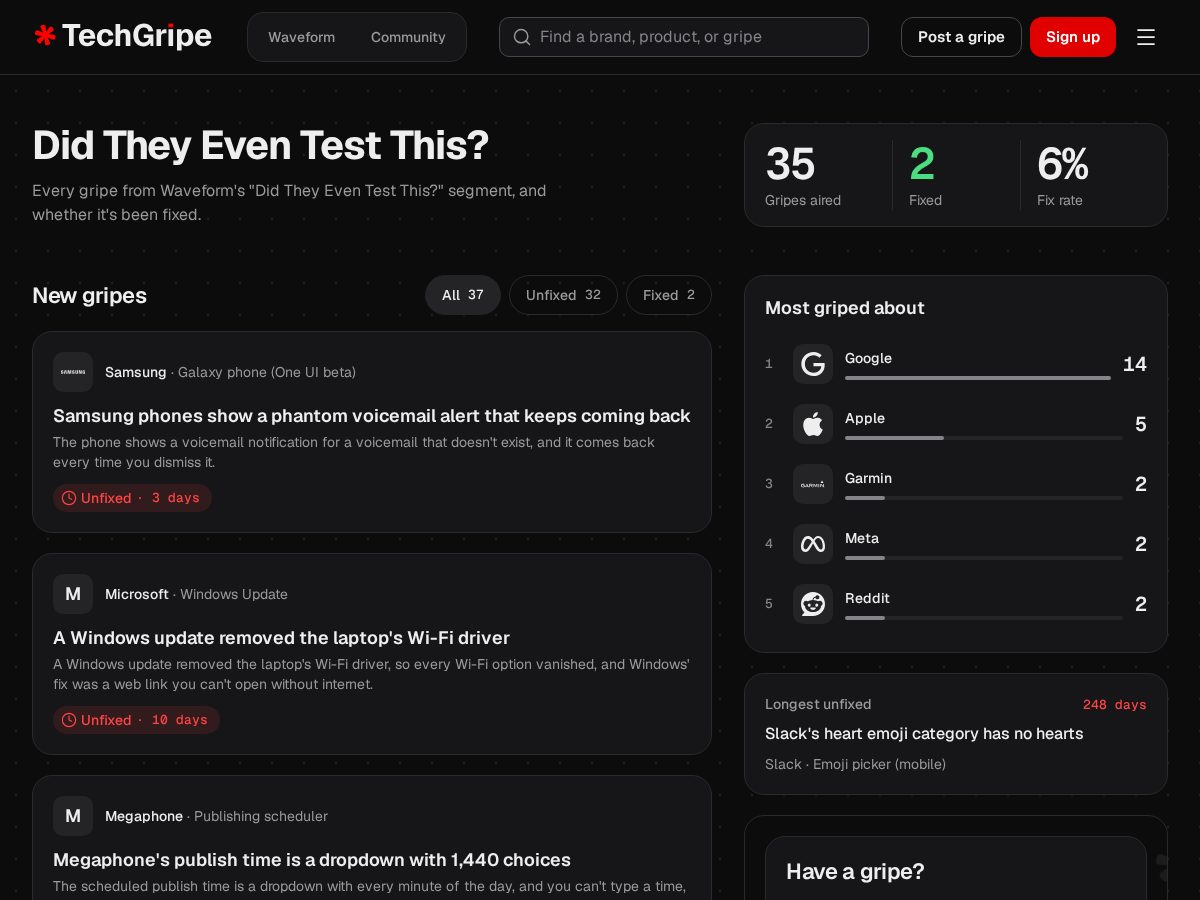Viewport: 1200px width, 900px height.
Task: Click Reddit's gripe count bar
Action: click(984, 618)
